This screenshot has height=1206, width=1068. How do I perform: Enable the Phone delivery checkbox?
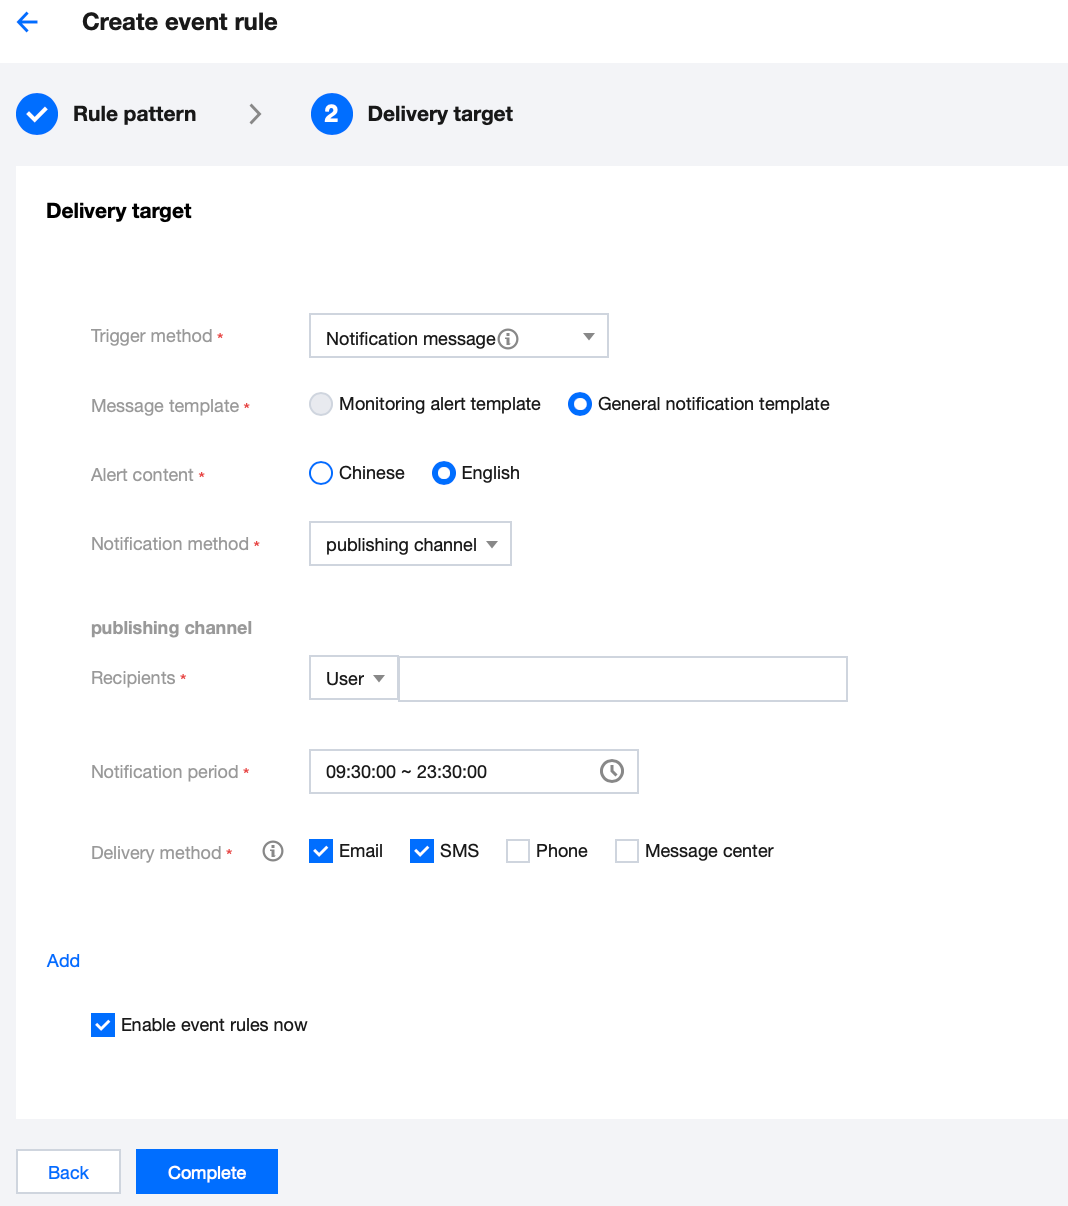(x=518, y=851)
